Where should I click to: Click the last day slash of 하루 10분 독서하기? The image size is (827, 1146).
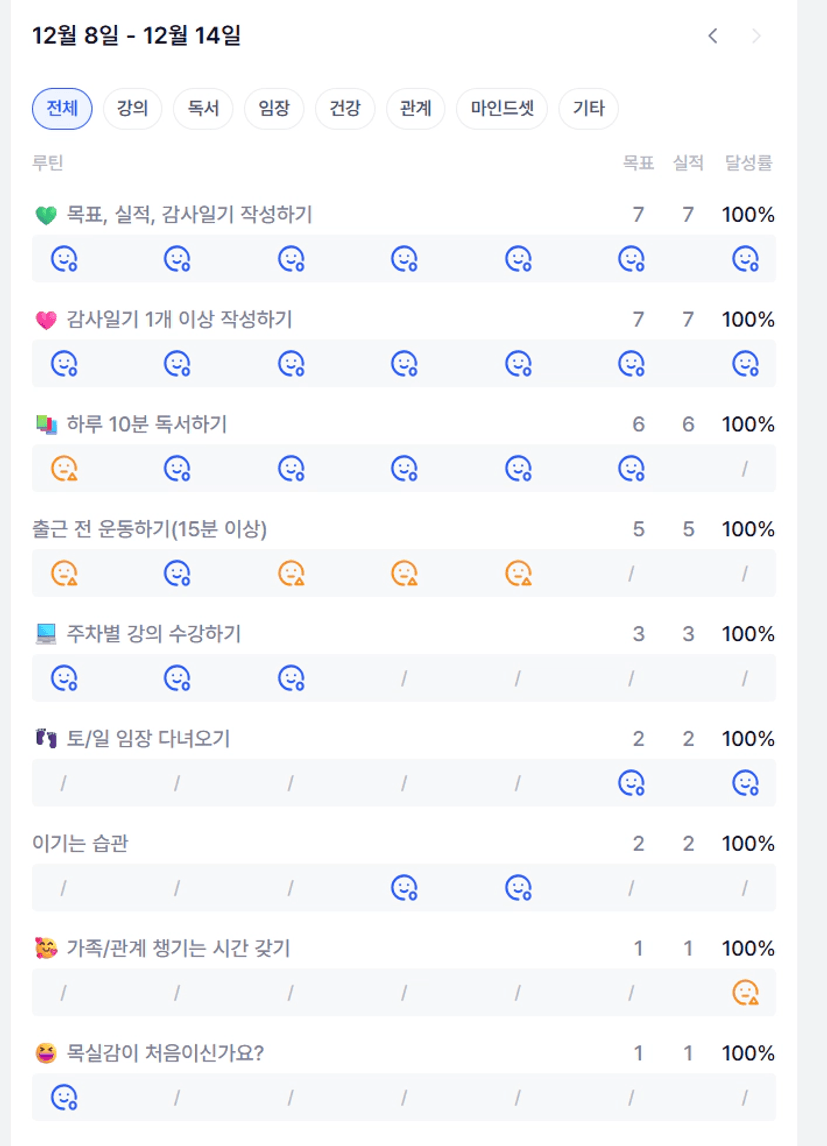tap(744, 469)
